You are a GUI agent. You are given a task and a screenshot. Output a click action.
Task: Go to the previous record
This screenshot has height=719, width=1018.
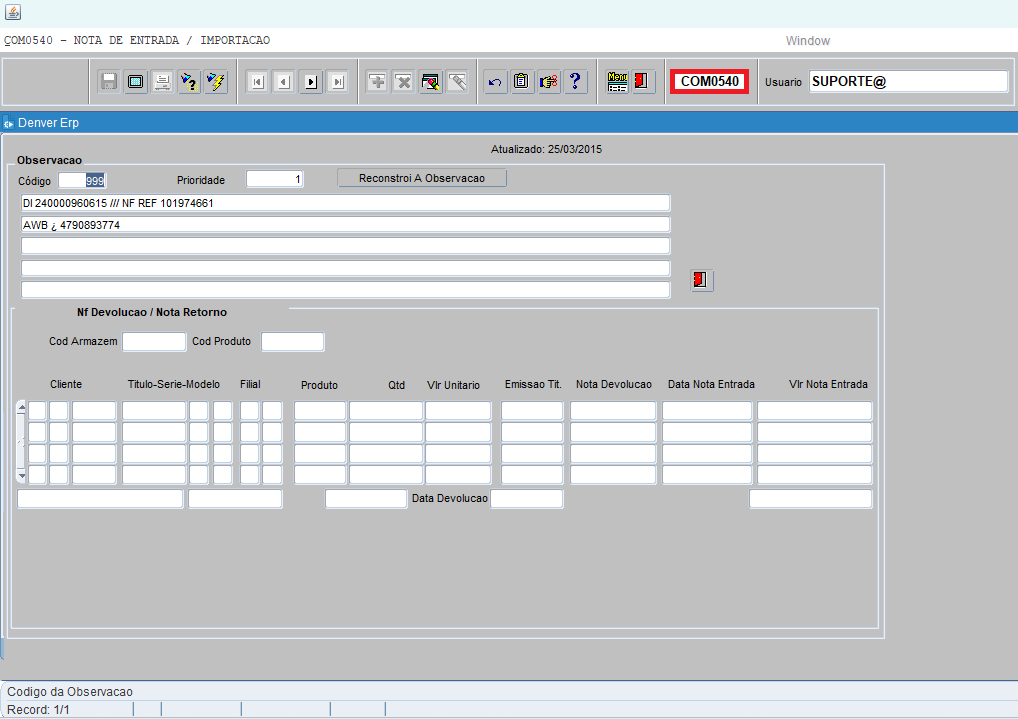click(x=284, y=82)
